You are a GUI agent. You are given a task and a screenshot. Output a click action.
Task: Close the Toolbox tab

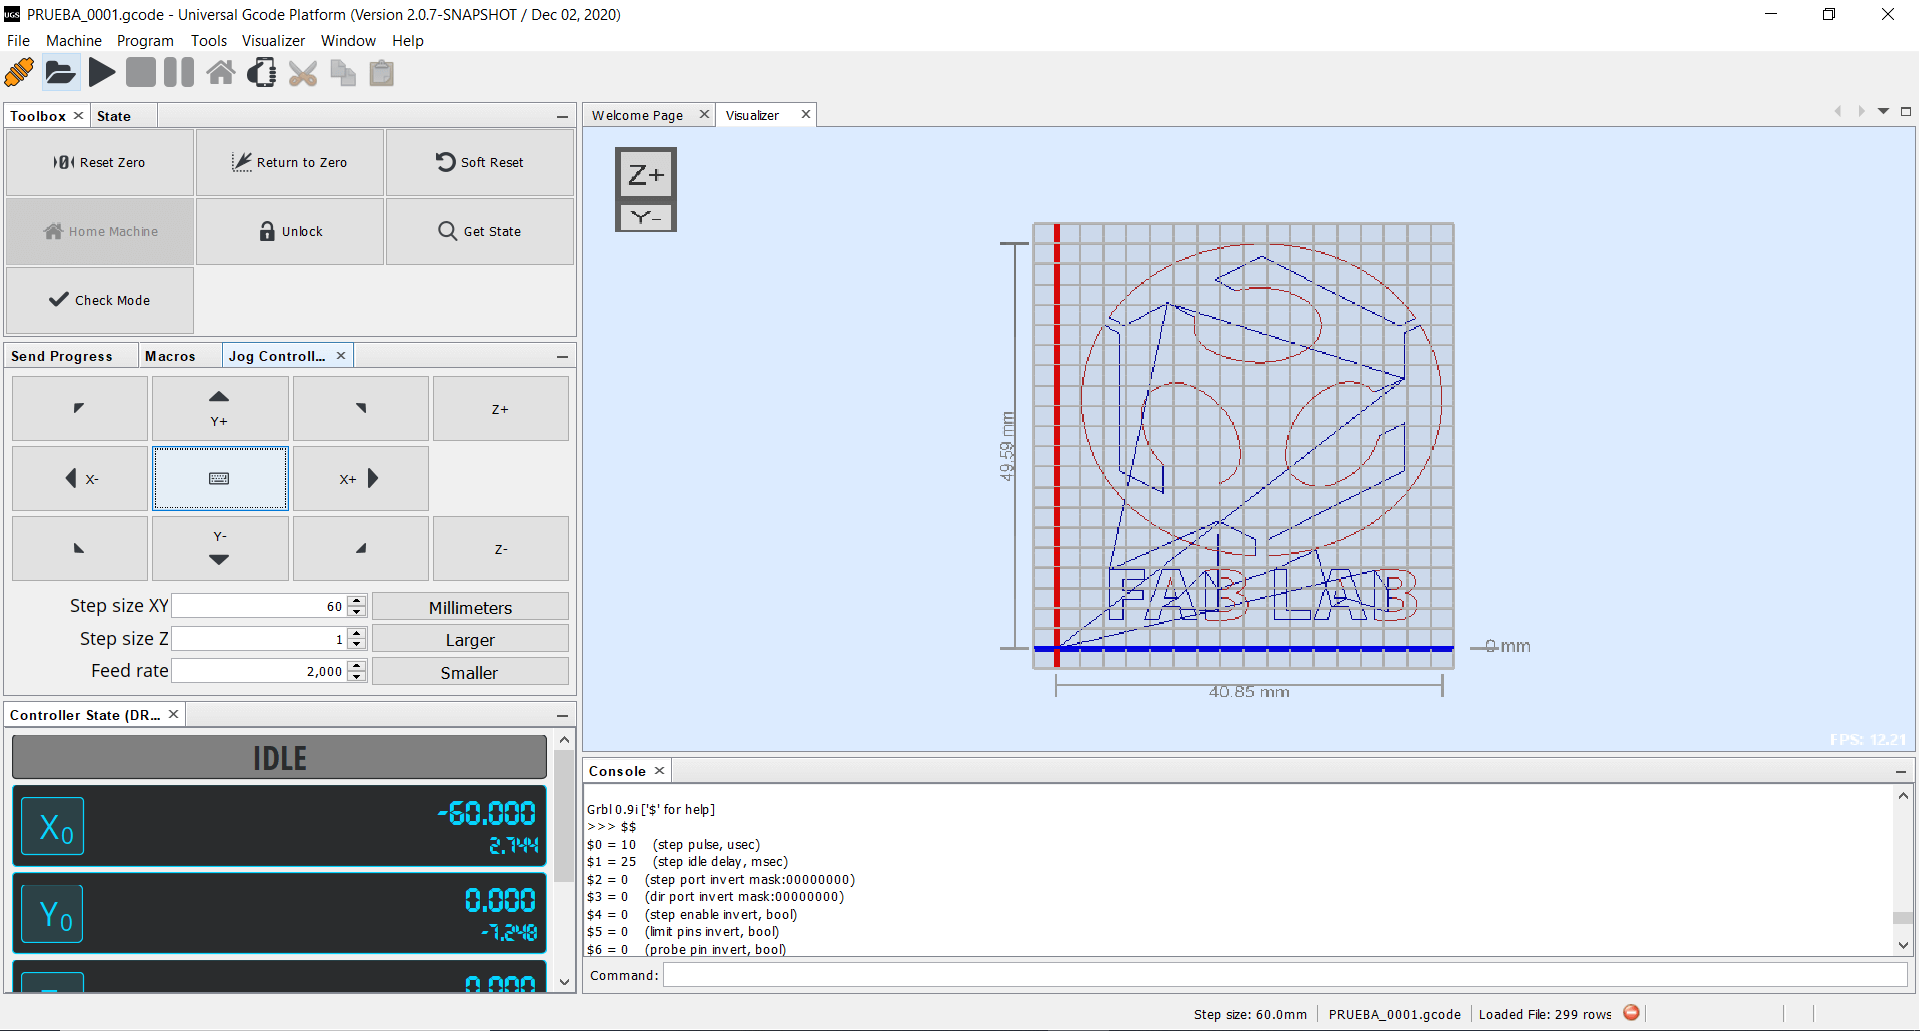pos(78,116)
